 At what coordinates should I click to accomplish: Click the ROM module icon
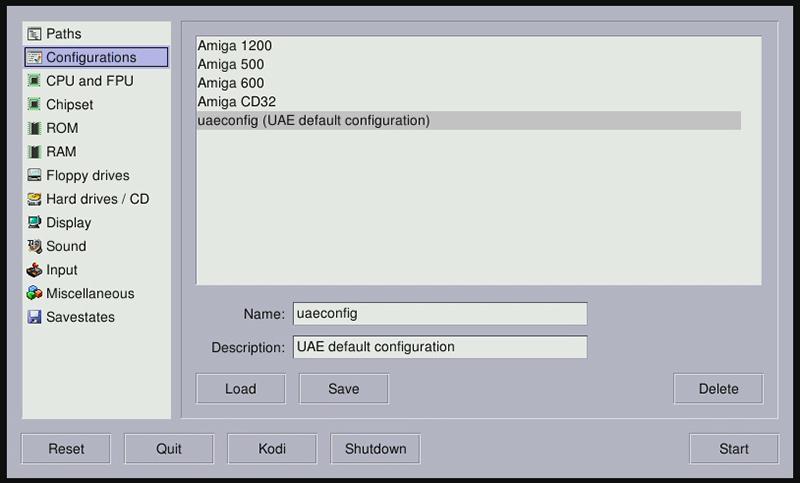click(34, 128)
